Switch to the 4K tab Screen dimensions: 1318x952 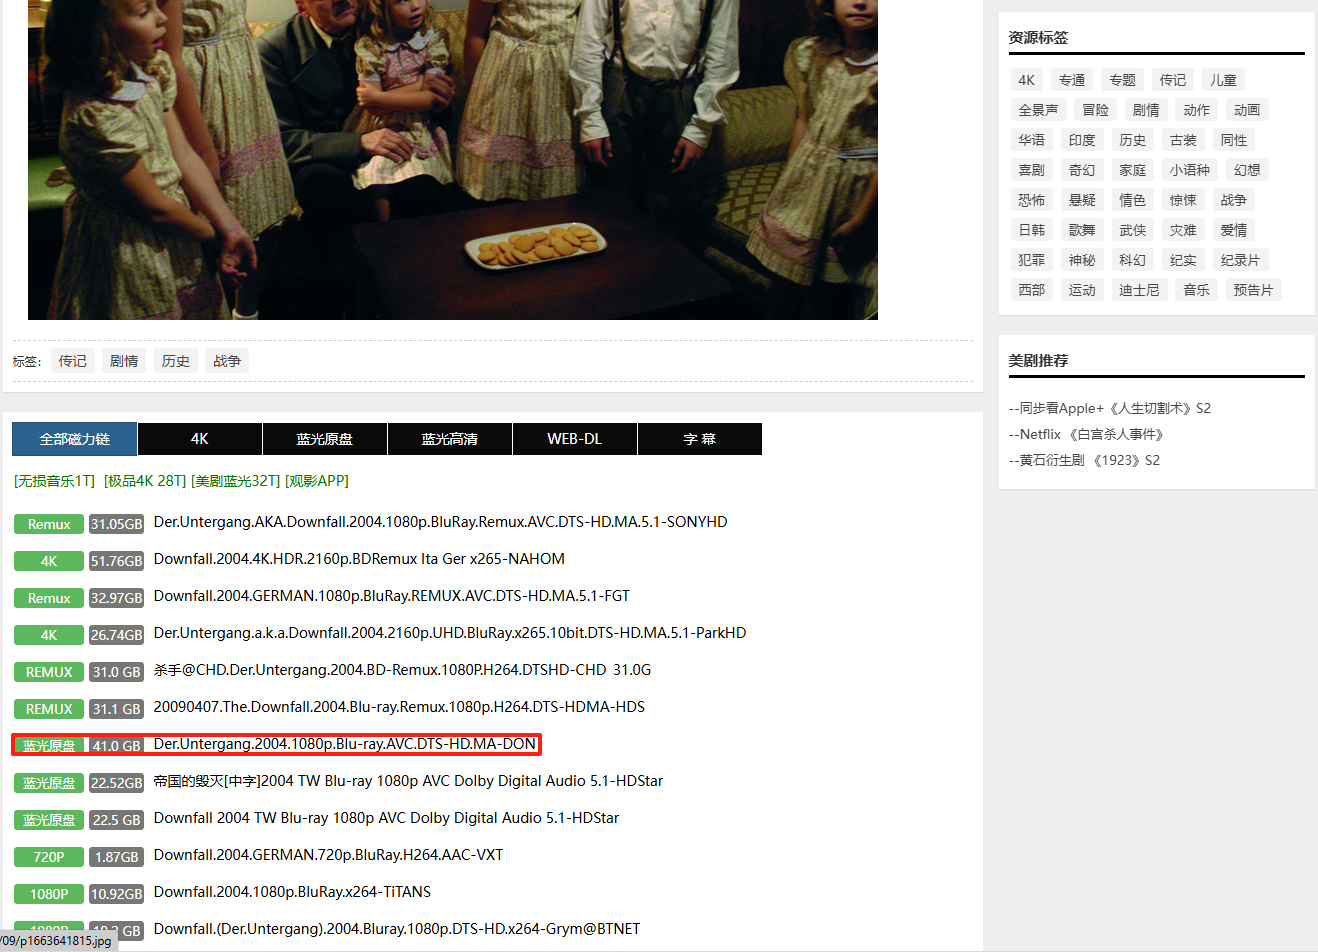pyautogui.click(x=200, y=439)
